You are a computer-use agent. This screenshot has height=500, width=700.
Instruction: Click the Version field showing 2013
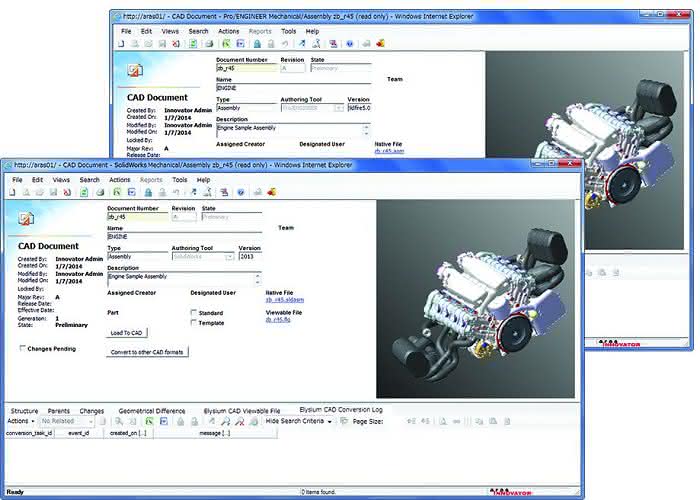[250, 257]
